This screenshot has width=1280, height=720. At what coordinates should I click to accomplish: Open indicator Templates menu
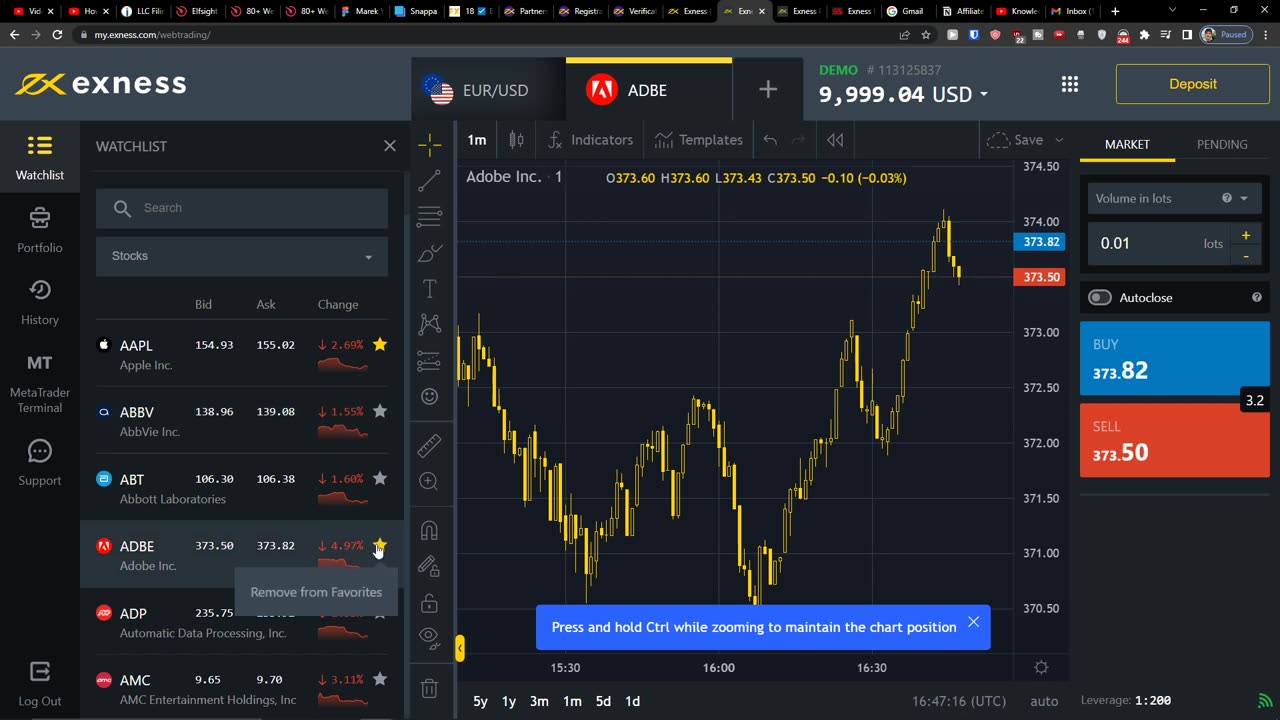(698, 140)
